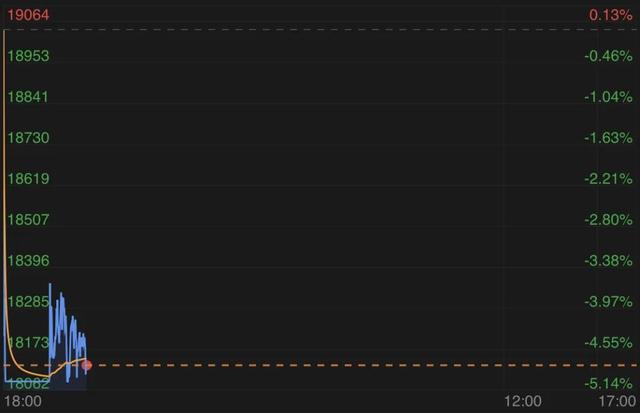Image resolution: width=640 pixels, height=413 pixels.
Task: Click the -2.80% change label
Action: tap(608, 220)
